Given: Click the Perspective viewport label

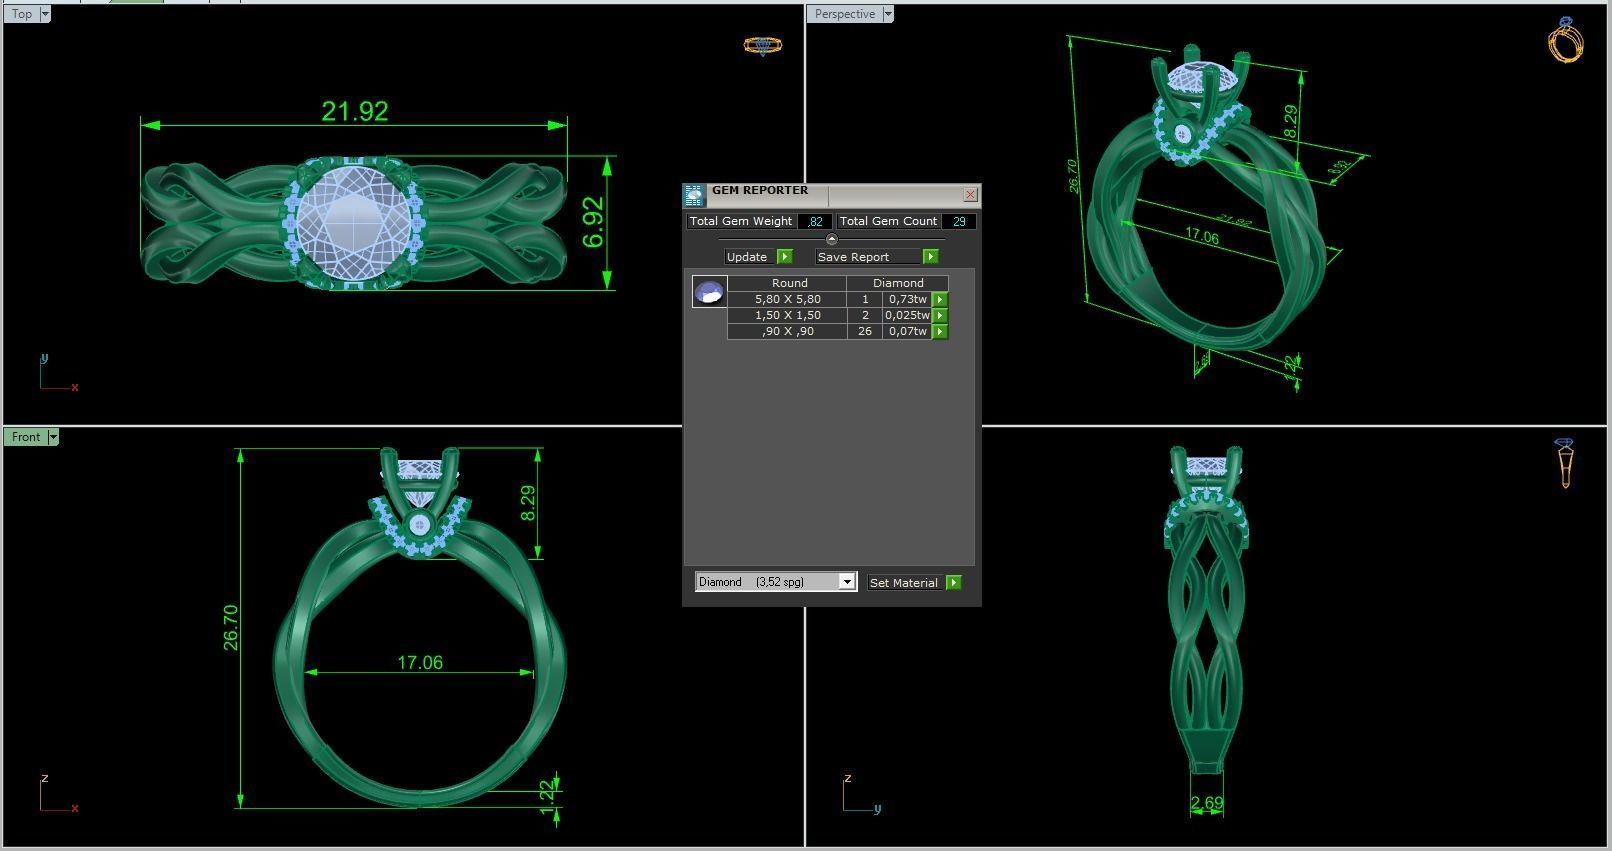Looking at the screenshot, I should click(845, 14).
